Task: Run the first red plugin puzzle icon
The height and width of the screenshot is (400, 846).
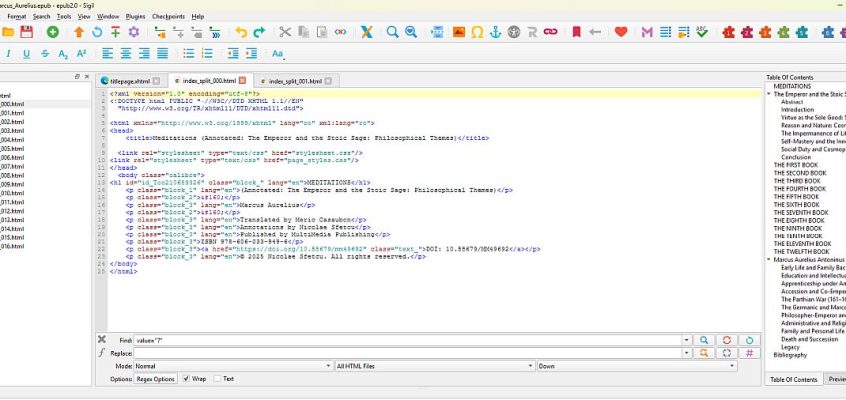Action: [x=728, y=32]
